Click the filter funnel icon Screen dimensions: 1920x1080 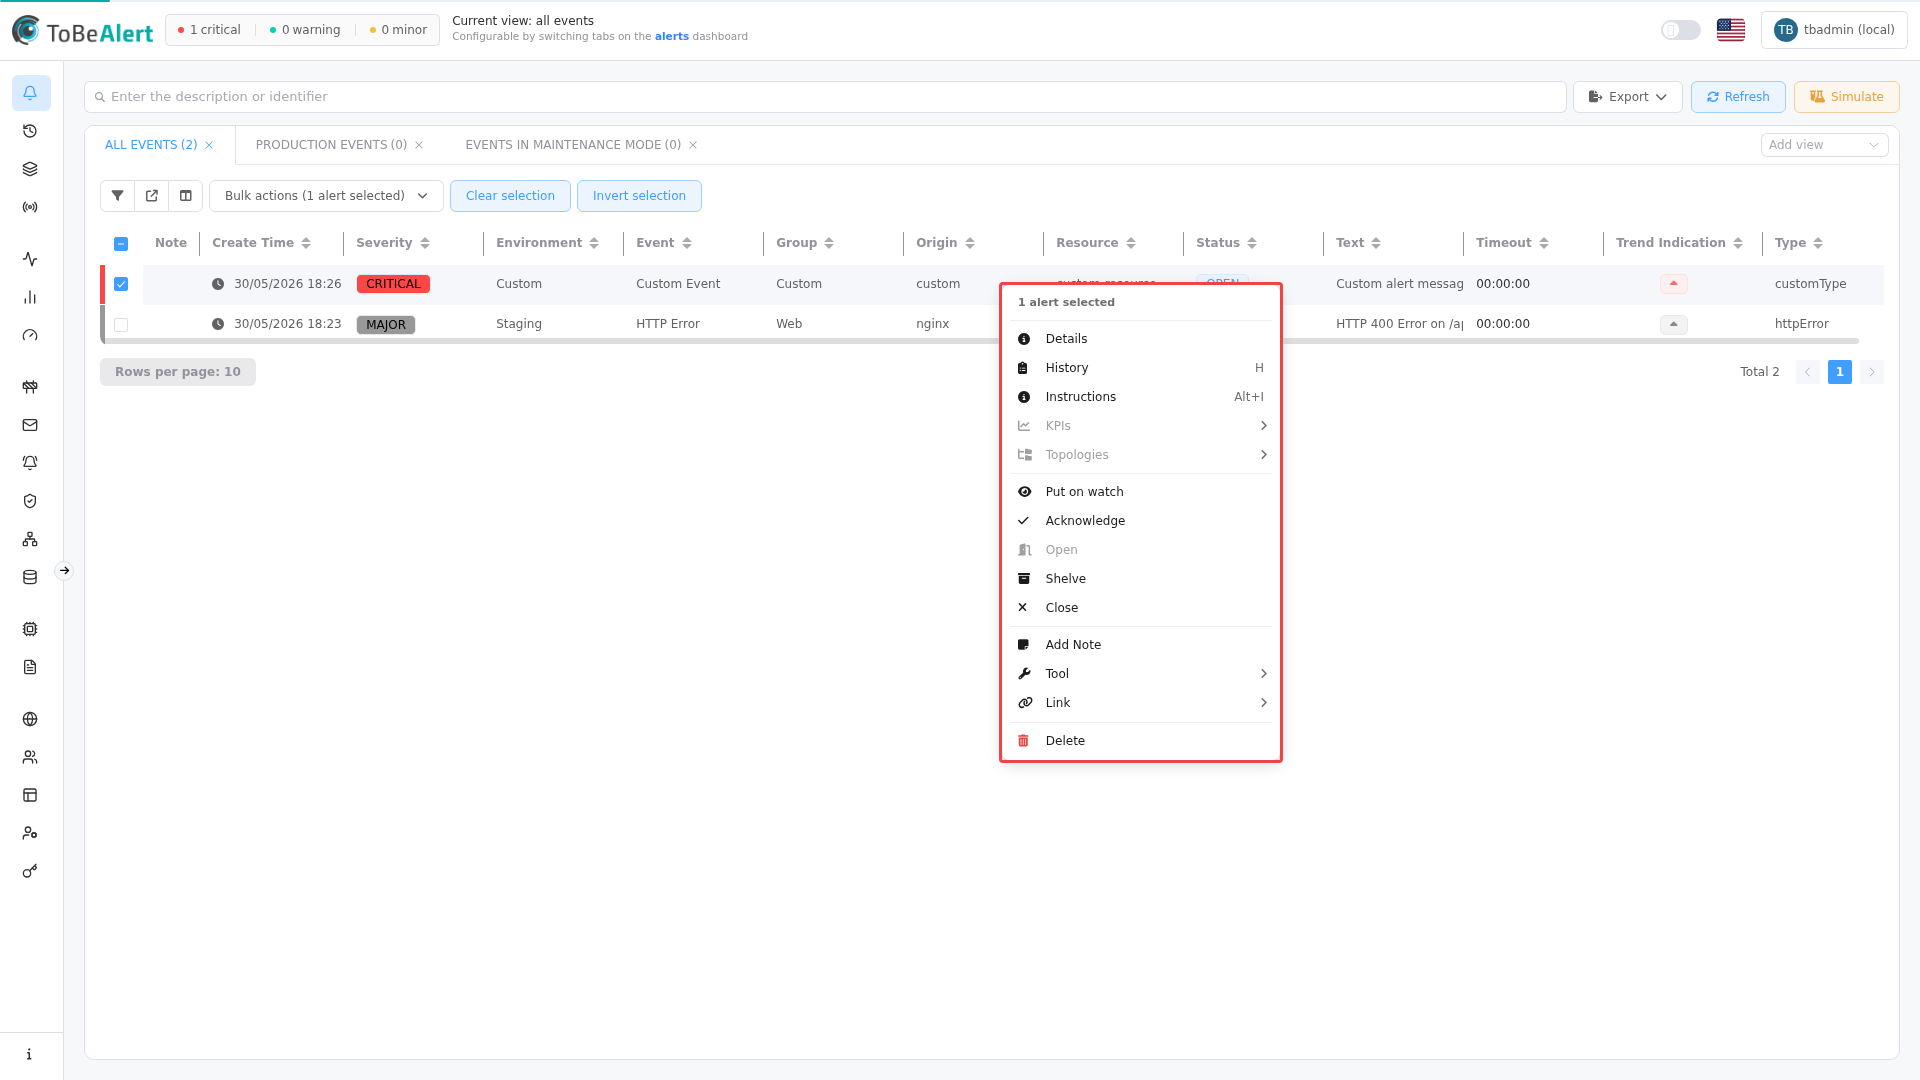click(117, 196)
